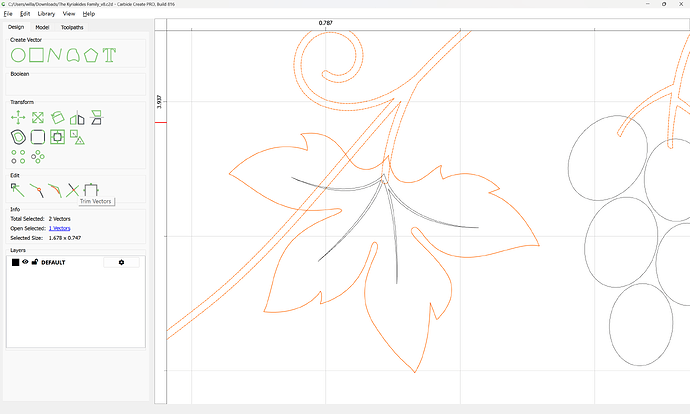Click the '1 Vectors' open selected link

(x=59, y=228)
